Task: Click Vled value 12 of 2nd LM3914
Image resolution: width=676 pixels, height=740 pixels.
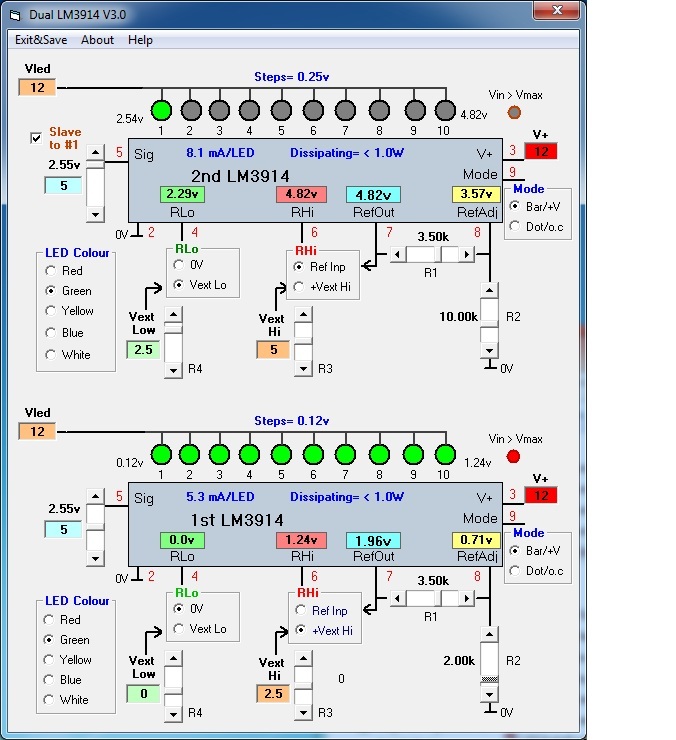Action: pyautogui.click(x=37, y=87)
